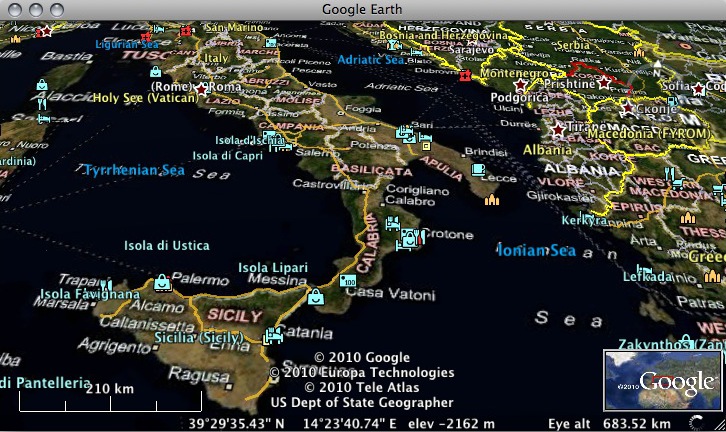Screen dimensions: 726x432
Task: Click the orange worship icon below Lecce
Action: coord(492,200)
